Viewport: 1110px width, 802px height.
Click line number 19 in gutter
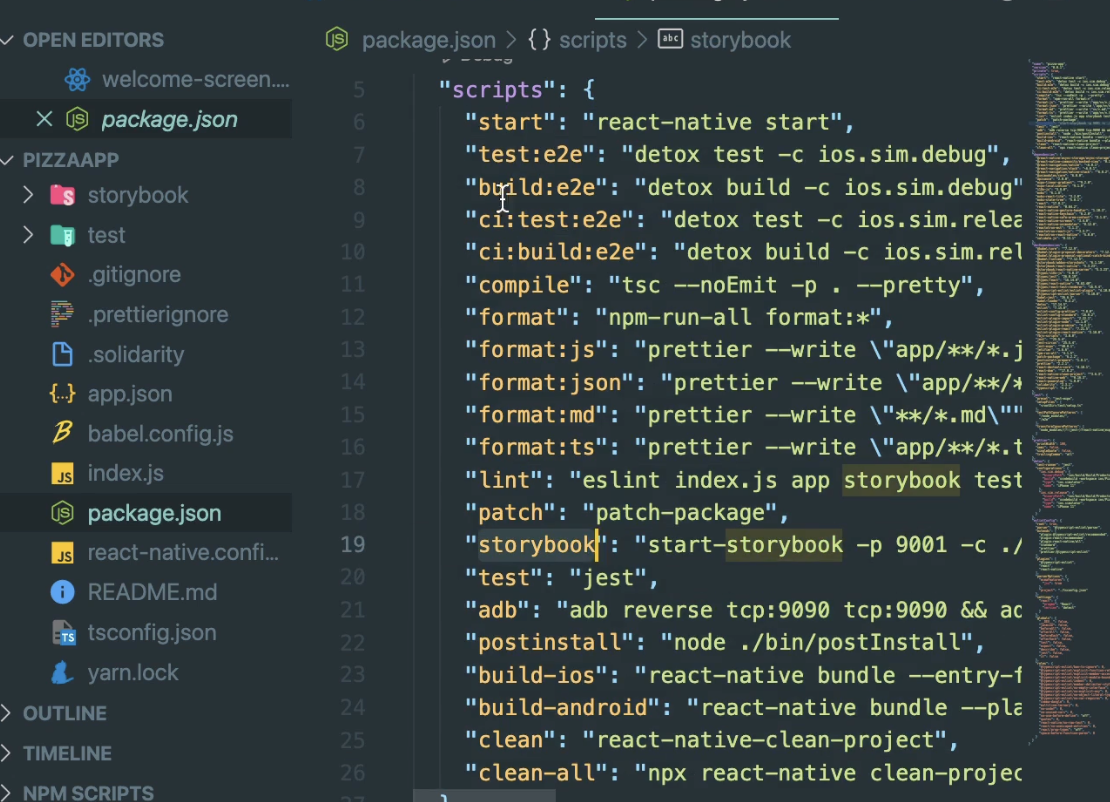pyautogui.click(x=353, y=544)
